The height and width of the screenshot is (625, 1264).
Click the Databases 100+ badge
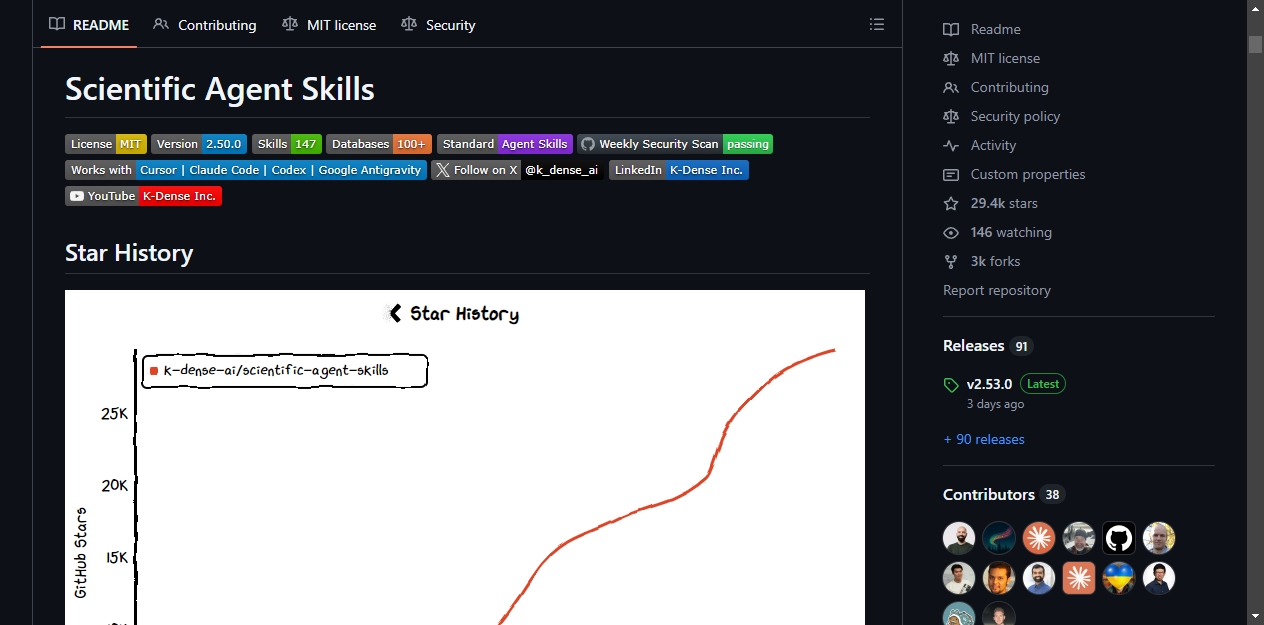pos(379,144)
